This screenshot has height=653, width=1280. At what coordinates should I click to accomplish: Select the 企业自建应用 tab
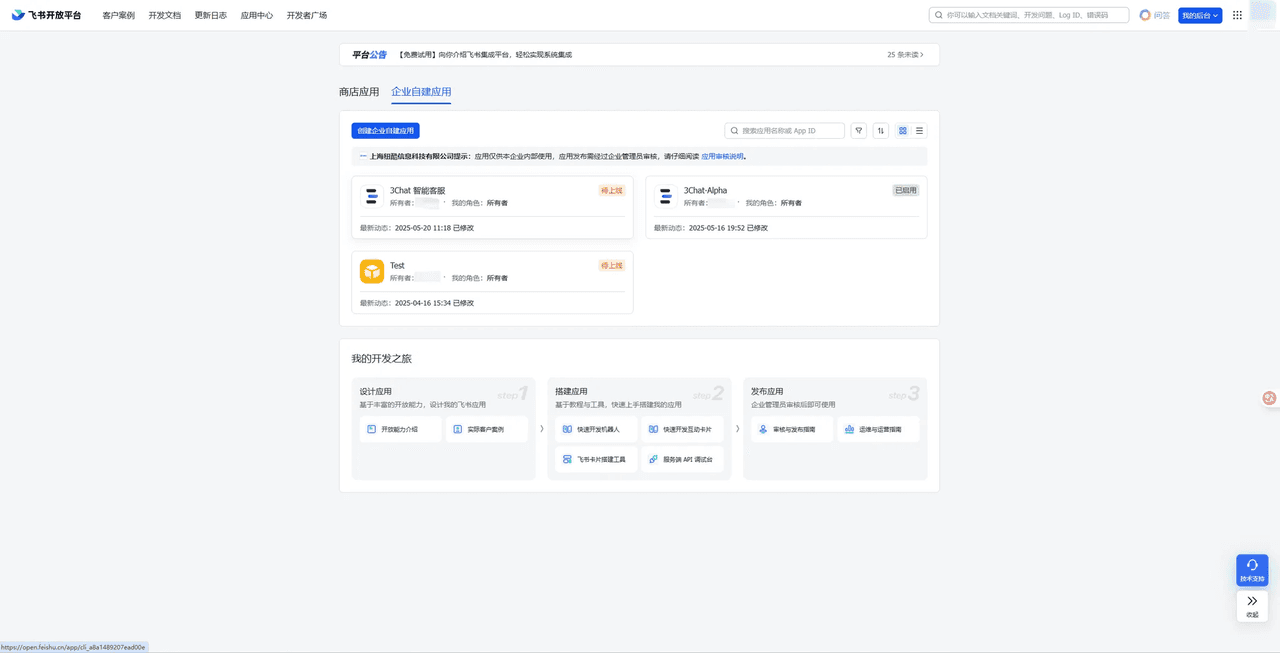(x=421, y=92)
